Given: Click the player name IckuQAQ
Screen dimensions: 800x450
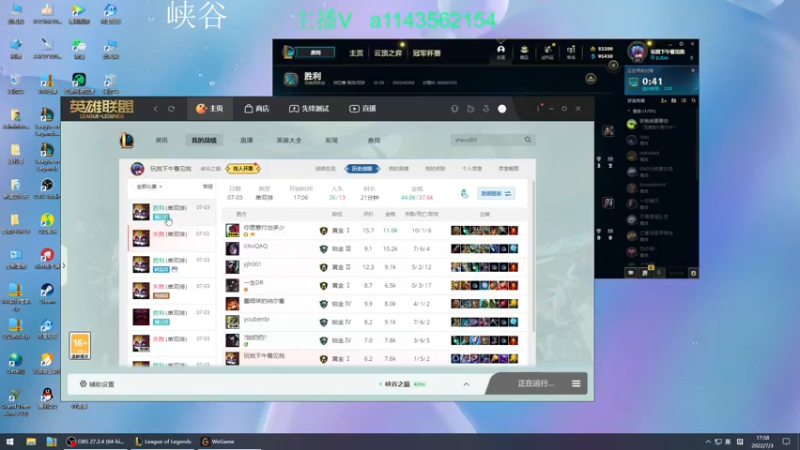Looking at the screenshot, I should [256, 246].
